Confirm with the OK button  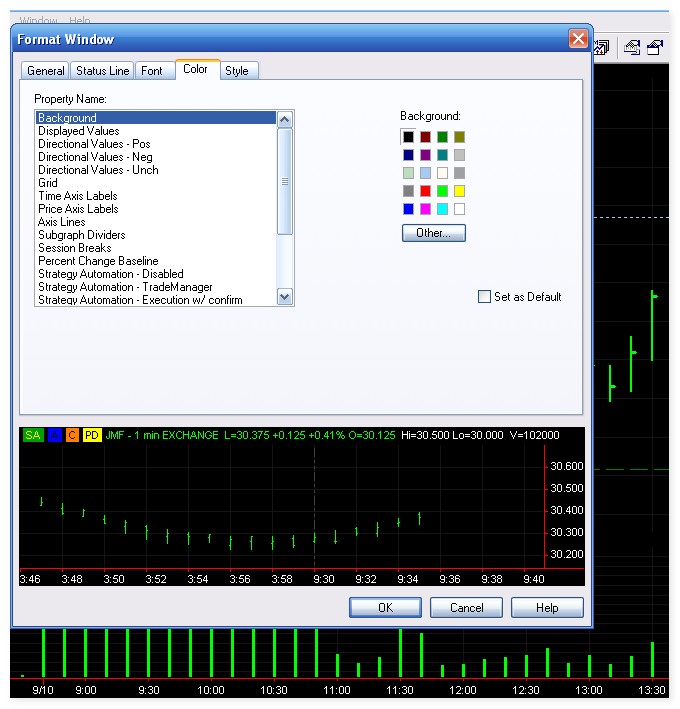click(385, 607)
